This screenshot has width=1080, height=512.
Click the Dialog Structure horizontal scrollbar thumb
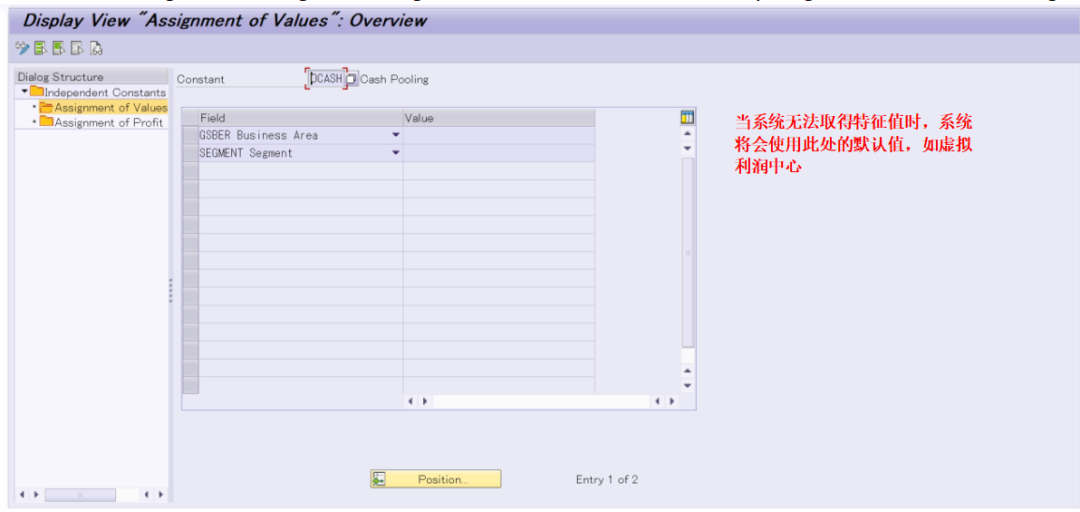pyautogui.click(x=80, y=495)
